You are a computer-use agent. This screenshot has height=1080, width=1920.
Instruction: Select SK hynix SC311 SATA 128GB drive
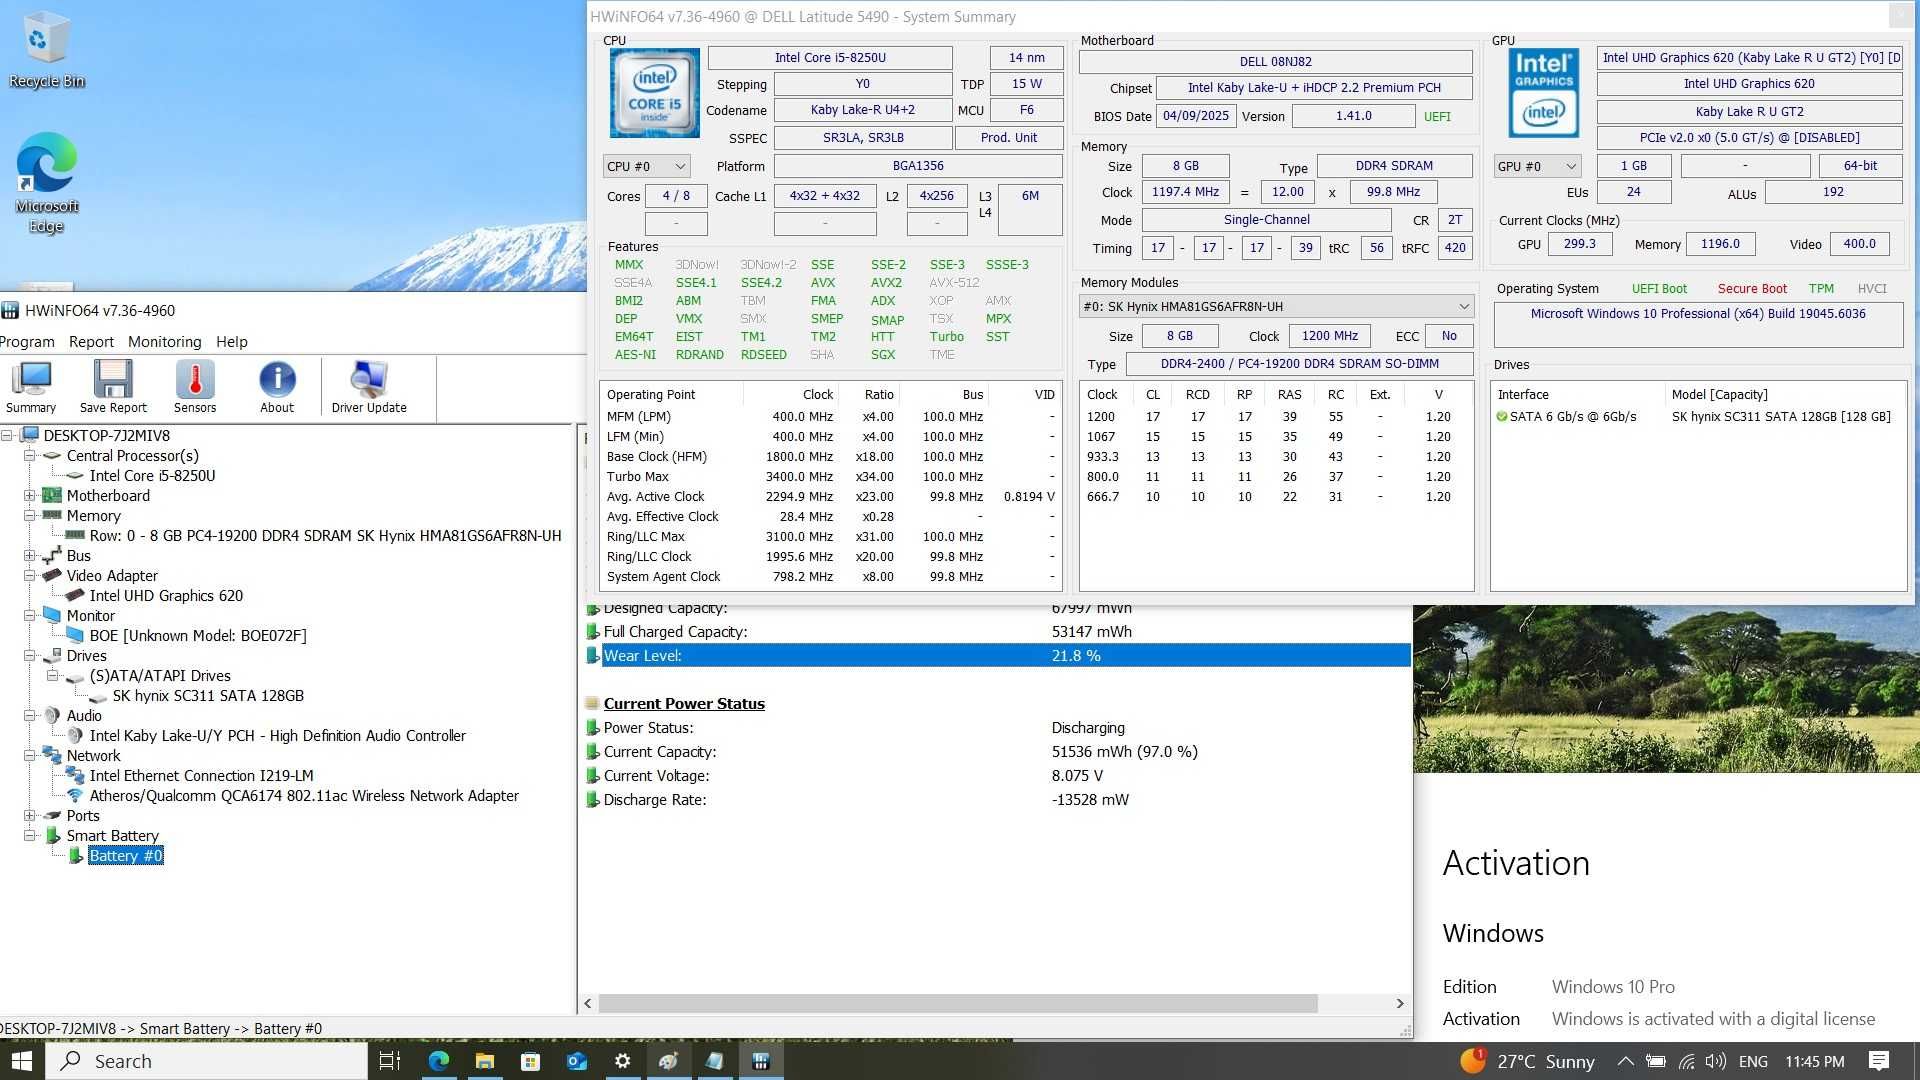(208, 696)
